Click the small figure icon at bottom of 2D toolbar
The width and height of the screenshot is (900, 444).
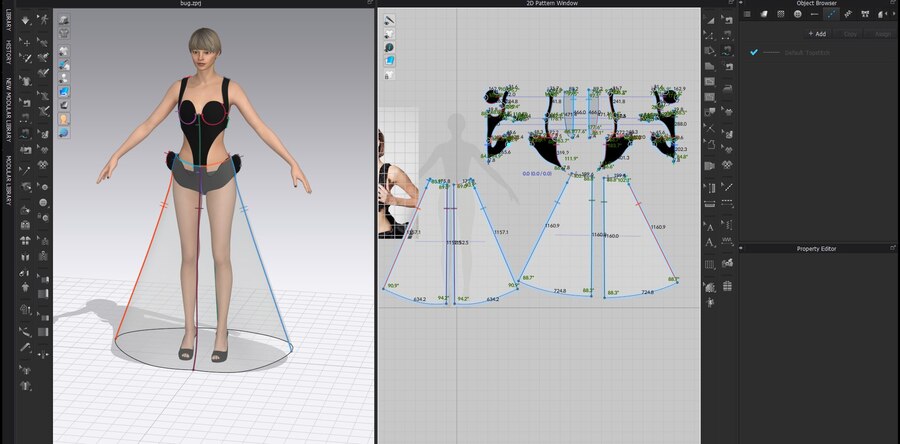pos(710,301)
